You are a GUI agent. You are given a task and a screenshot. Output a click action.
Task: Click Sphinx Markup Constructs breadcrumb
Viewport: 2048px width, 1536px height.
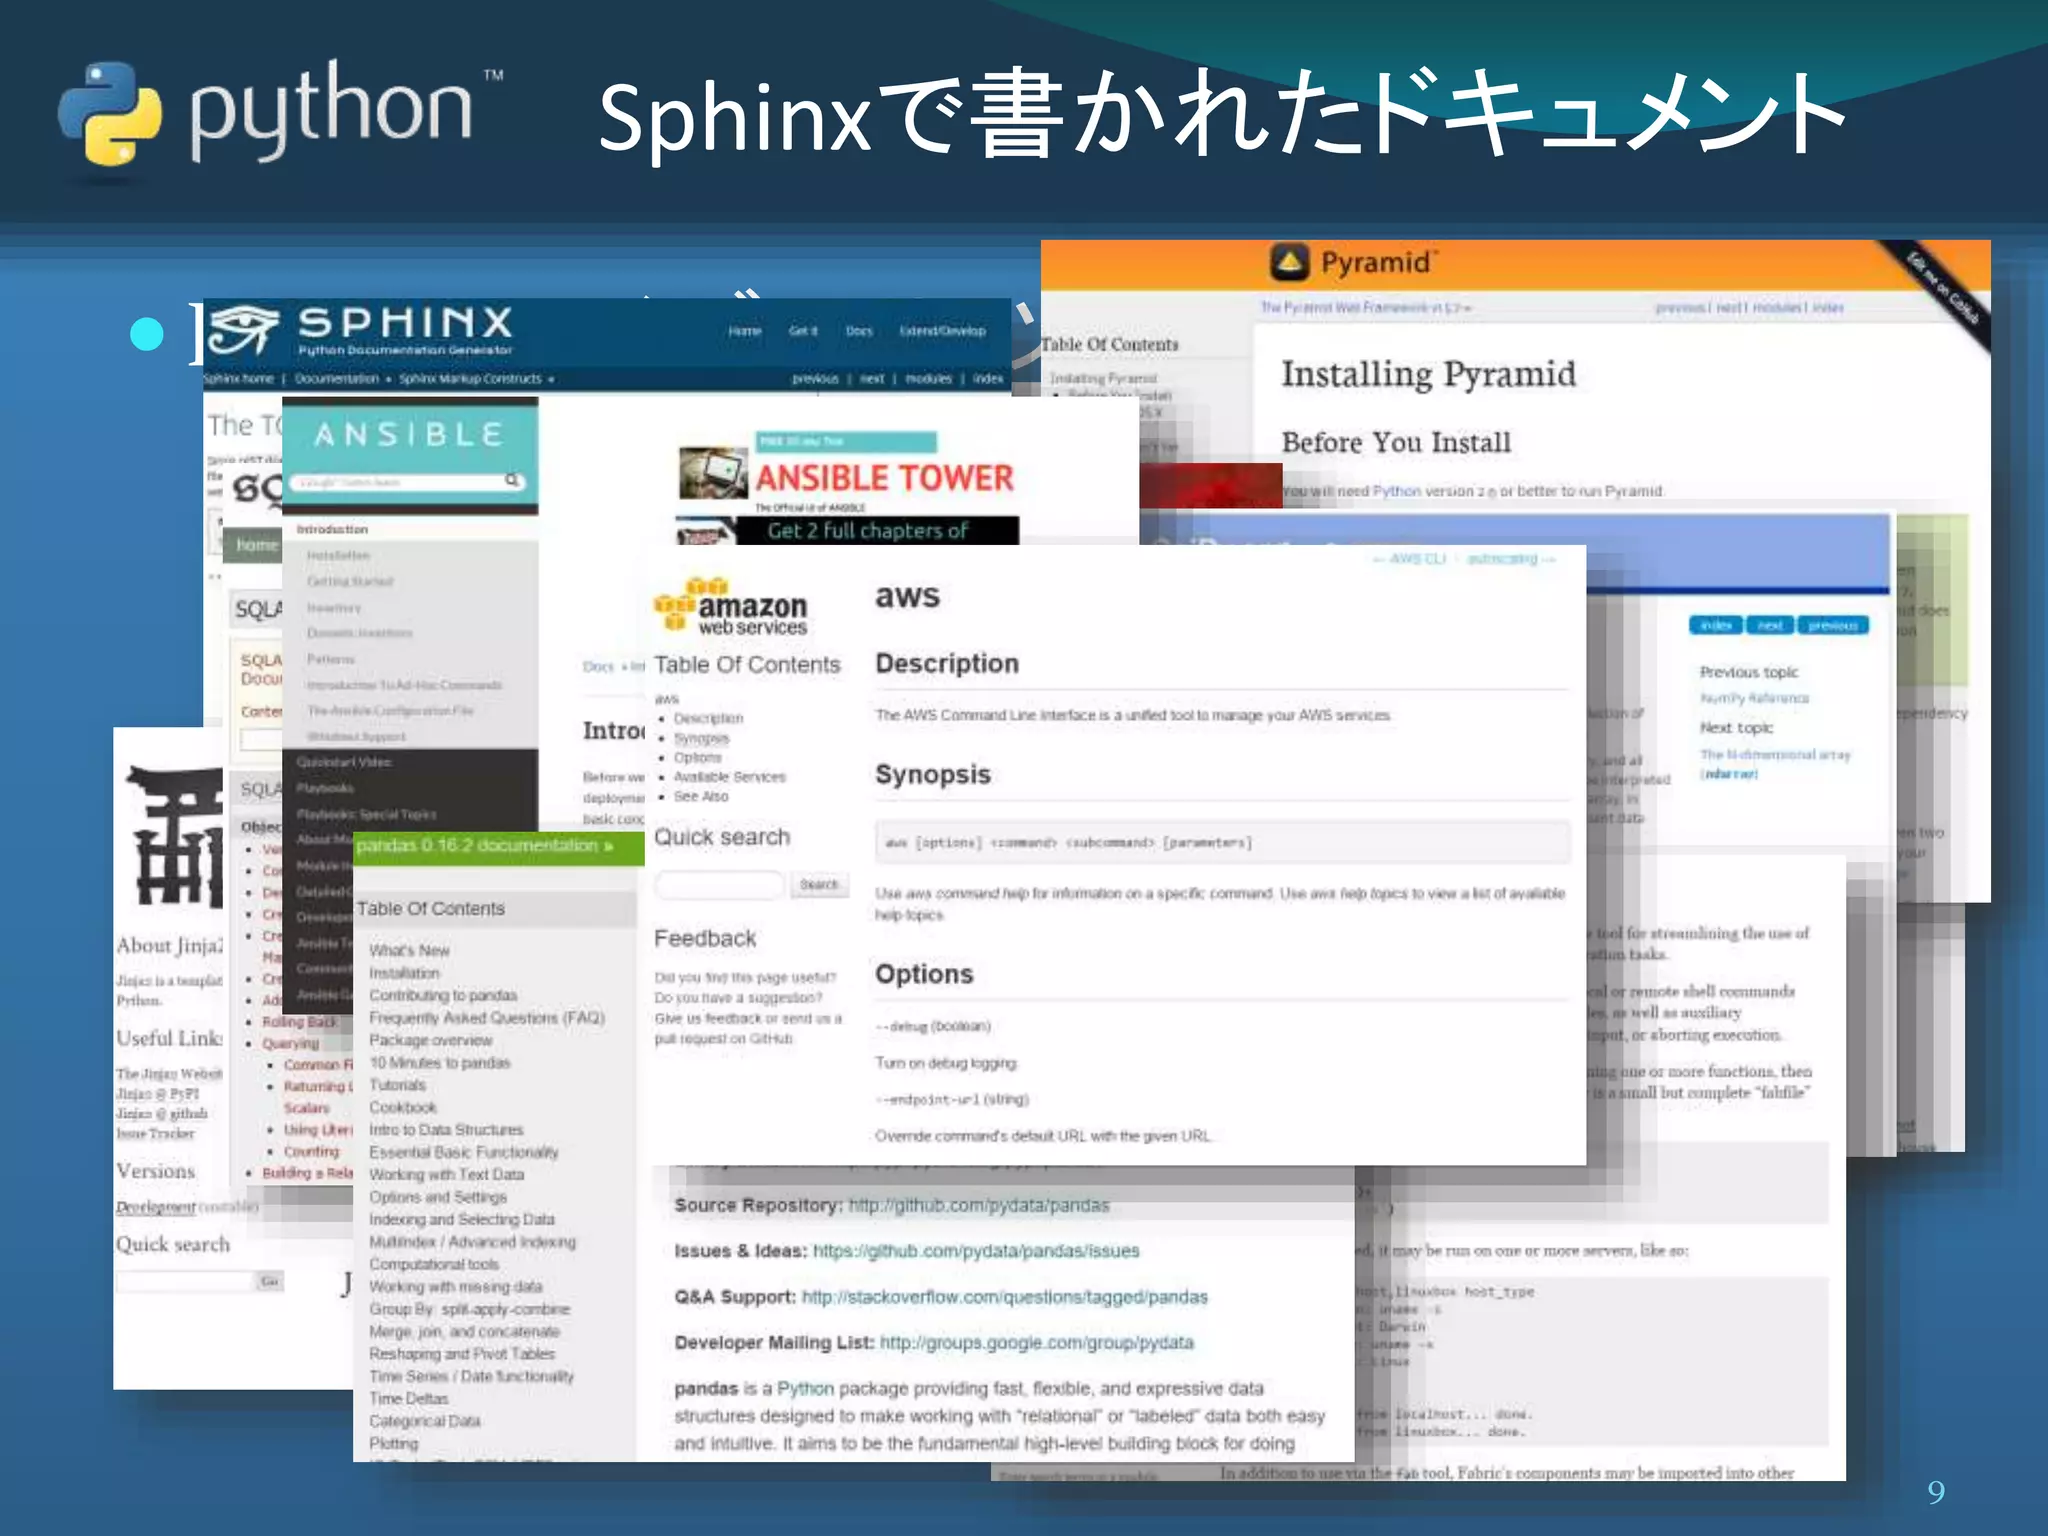(x=470, y=379)
